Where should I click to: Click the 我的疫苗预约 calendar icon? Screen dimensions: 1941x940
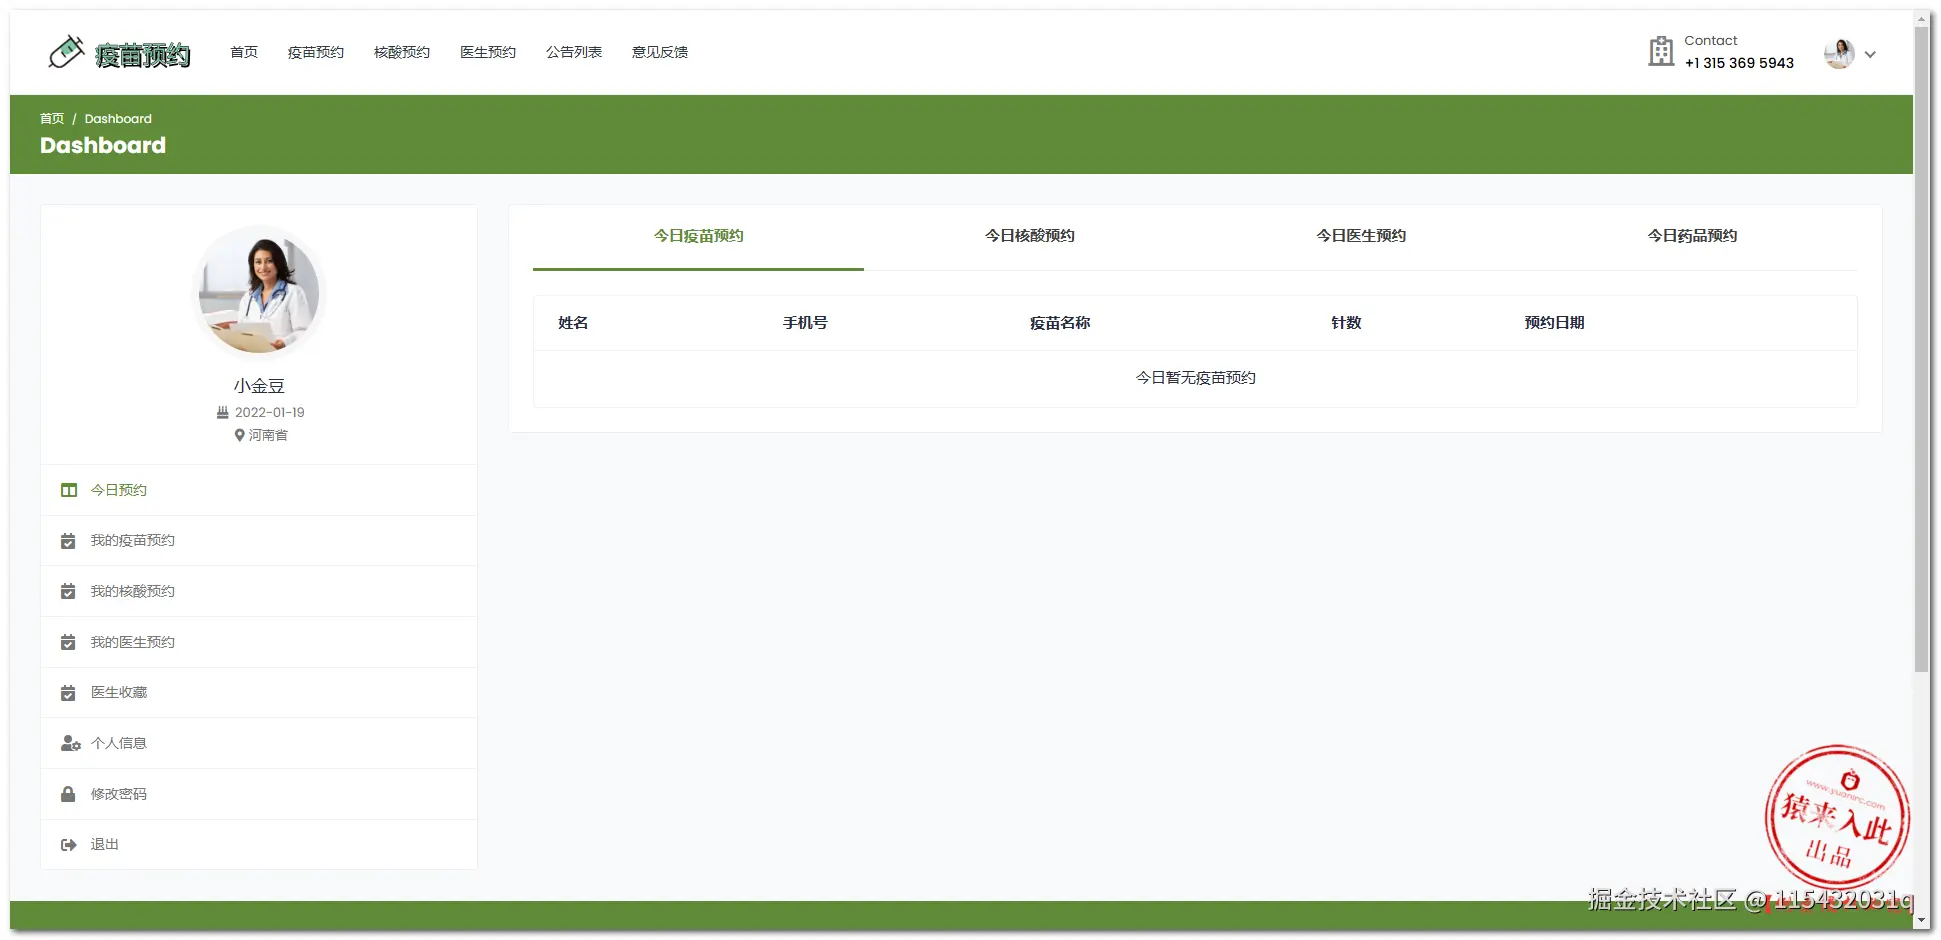68,541
